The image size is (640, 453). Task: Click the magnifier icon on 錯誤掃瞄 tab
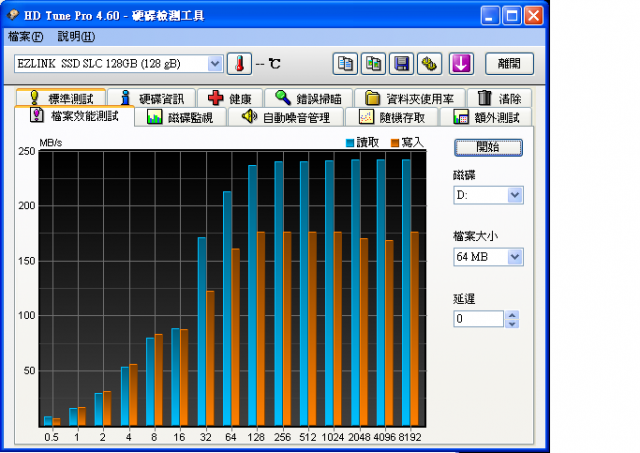[x=282, y=98]
